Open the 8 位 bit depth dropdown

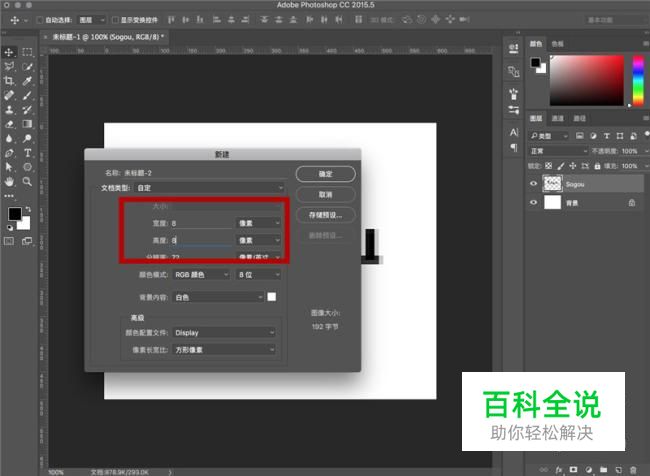(258, 274)
